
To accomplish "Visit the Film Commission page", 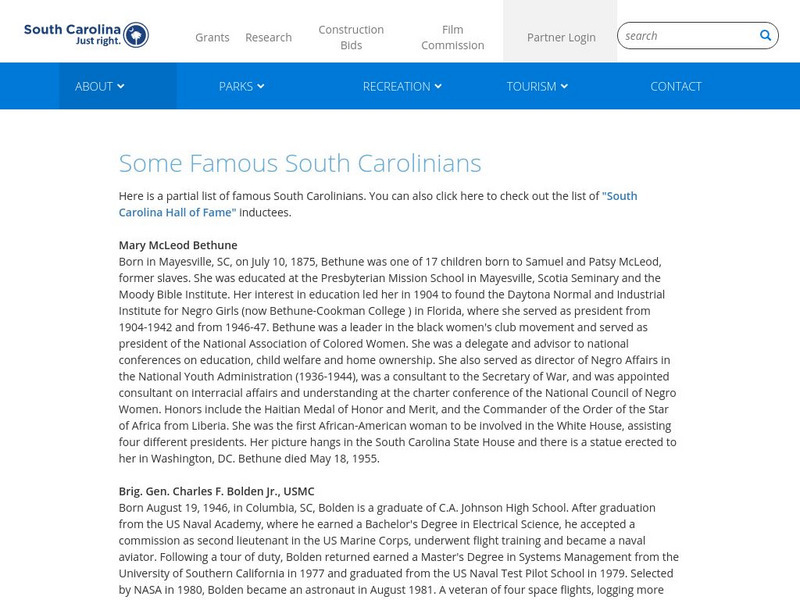I will point(452,37).
